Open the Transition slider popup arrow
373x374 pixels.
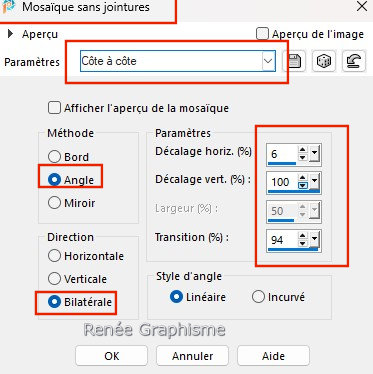315,240
